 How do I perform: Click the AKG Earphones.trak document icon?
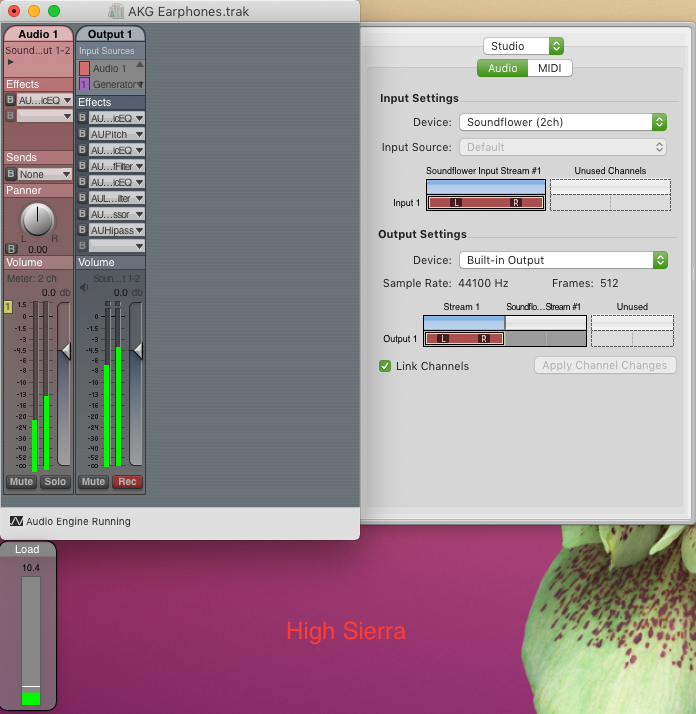pos(116,11)
